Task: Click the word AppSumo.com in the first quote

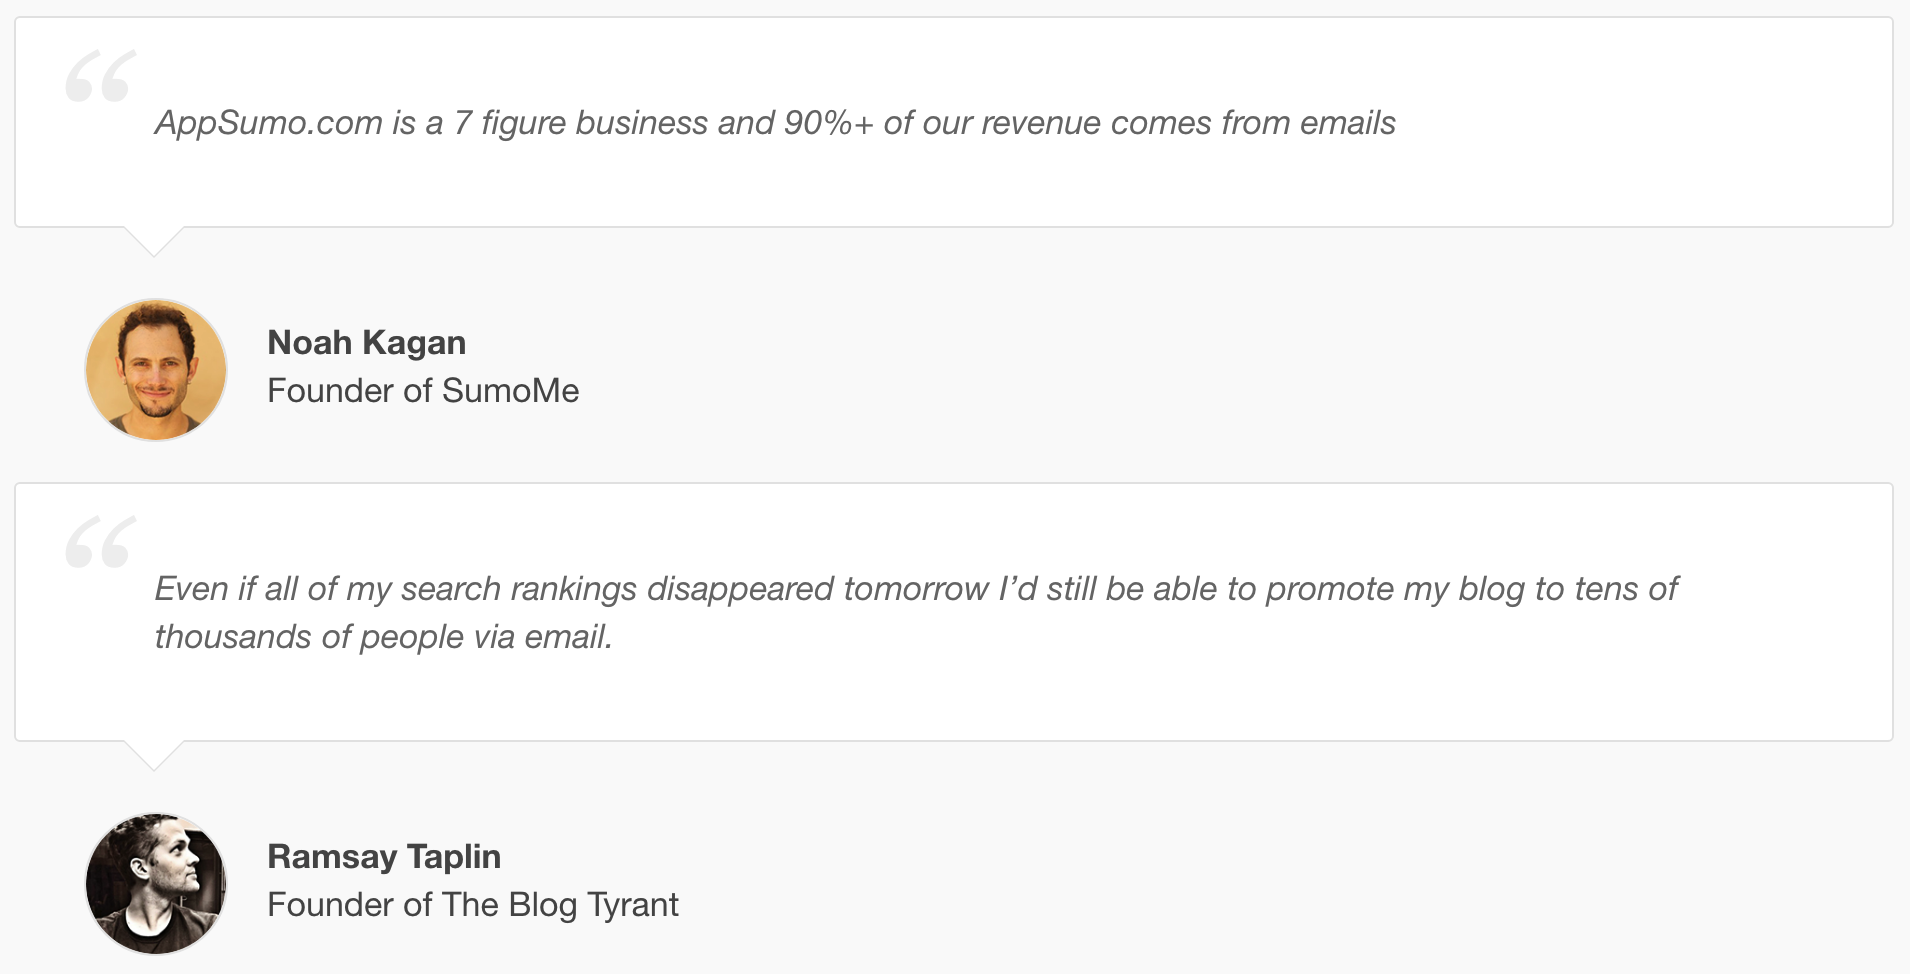Action: click(269, 123)
